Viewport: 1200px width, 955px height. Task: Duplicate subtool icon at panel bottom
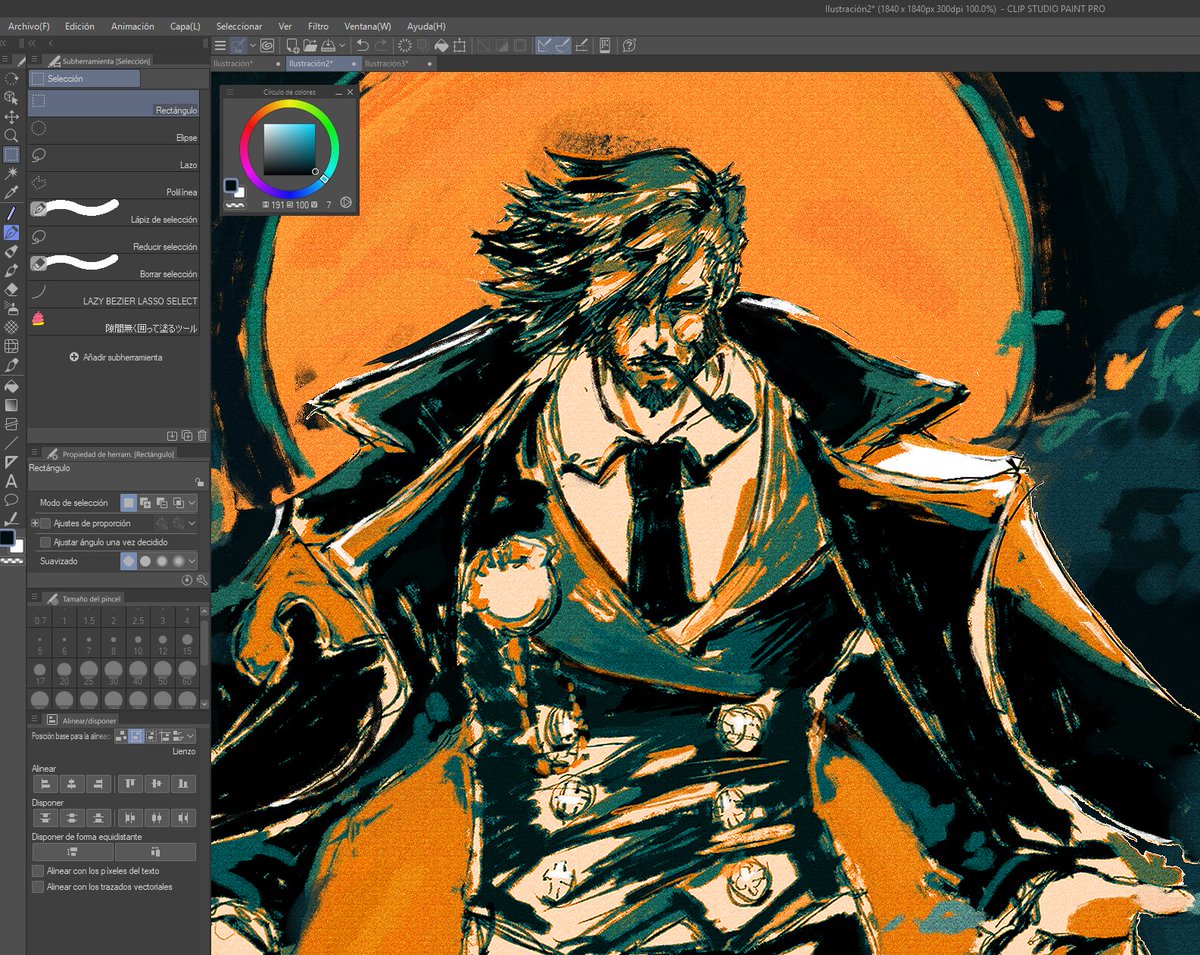(187, 436)
